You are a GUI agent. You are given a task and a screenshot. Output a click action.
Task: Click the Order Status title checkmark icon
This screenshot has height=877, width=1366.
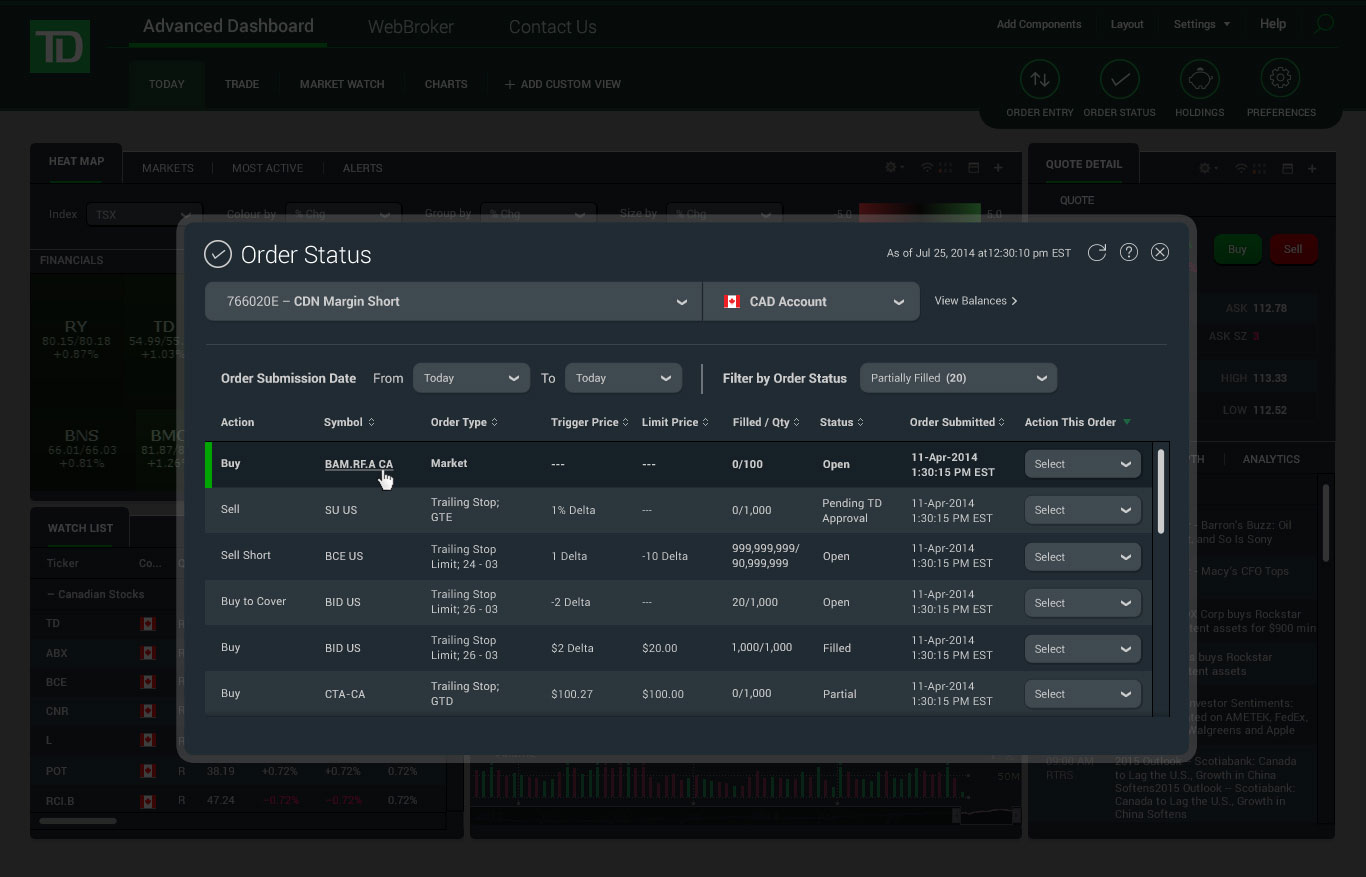point(218,254)
